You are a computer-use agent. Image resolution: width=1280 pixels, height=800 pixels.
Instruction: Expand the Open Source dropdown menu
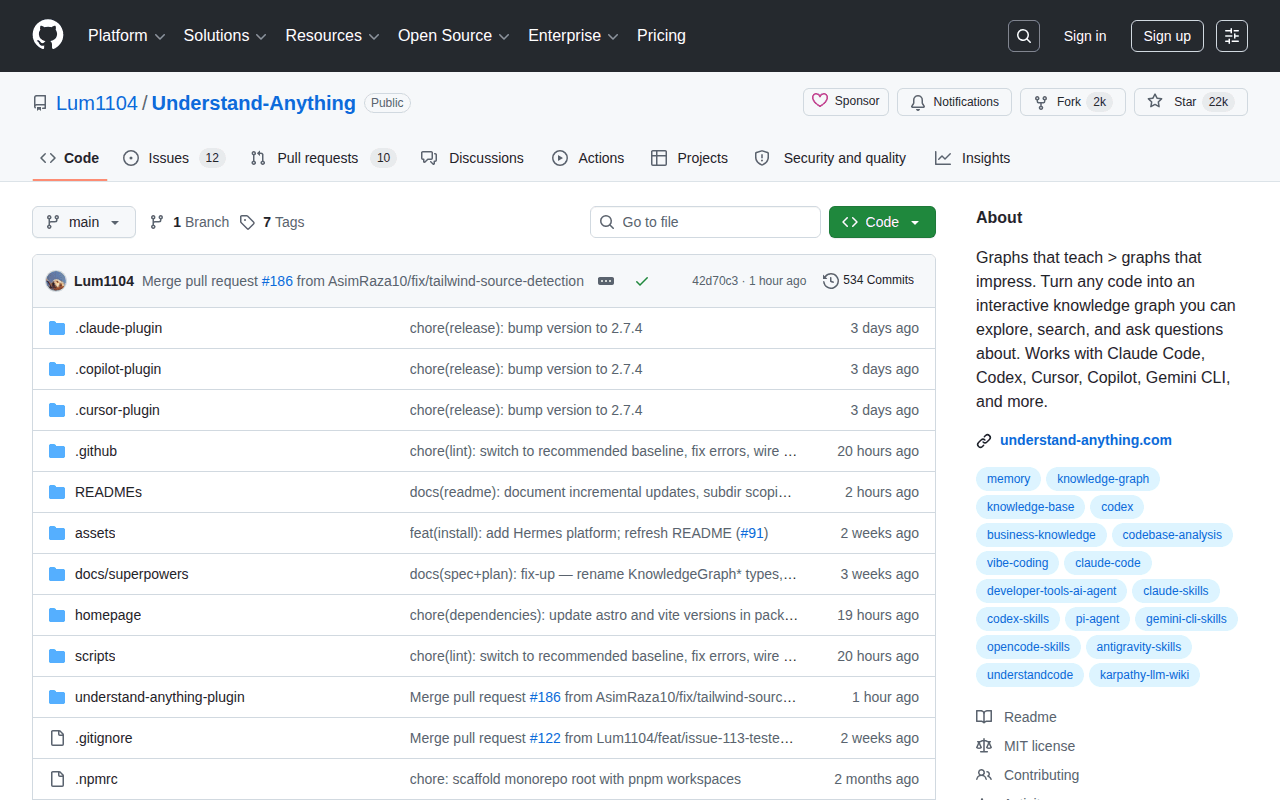coord(454,36)
